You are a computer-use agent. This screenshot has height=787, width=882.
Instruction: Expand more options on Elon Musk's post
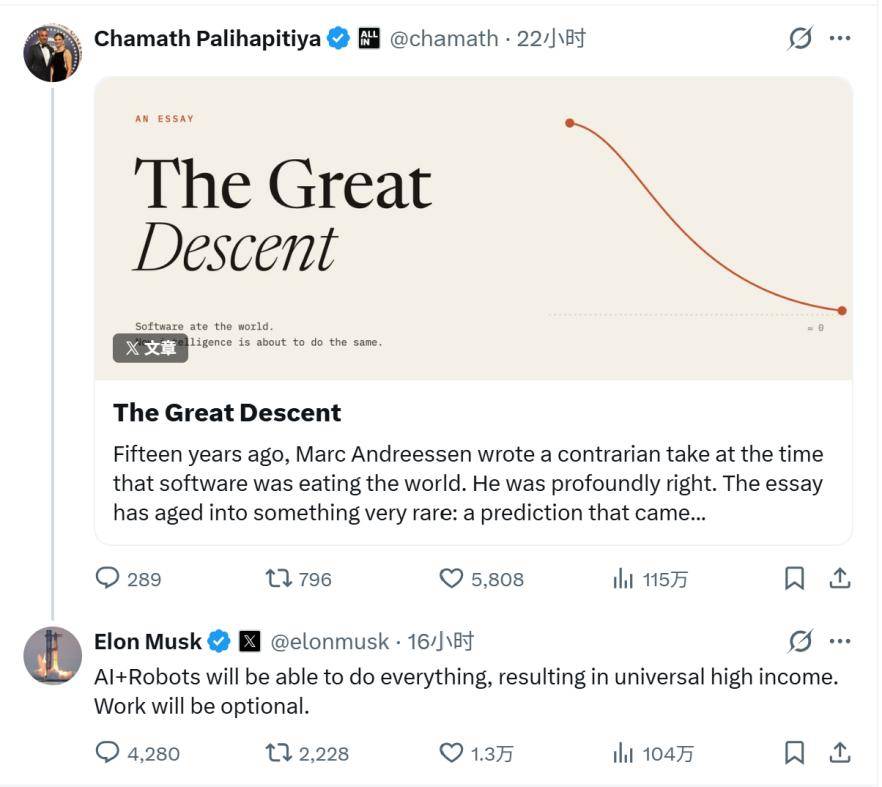(x=840, y=641)
